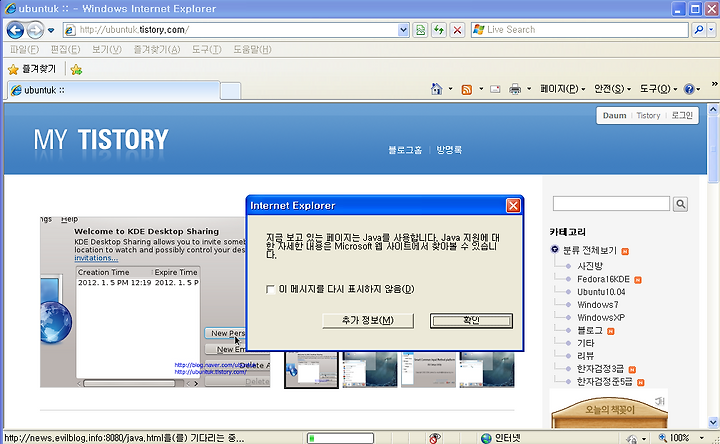Click the Home page icon
This screenshot has height=444, width=720.
point(437,89)
